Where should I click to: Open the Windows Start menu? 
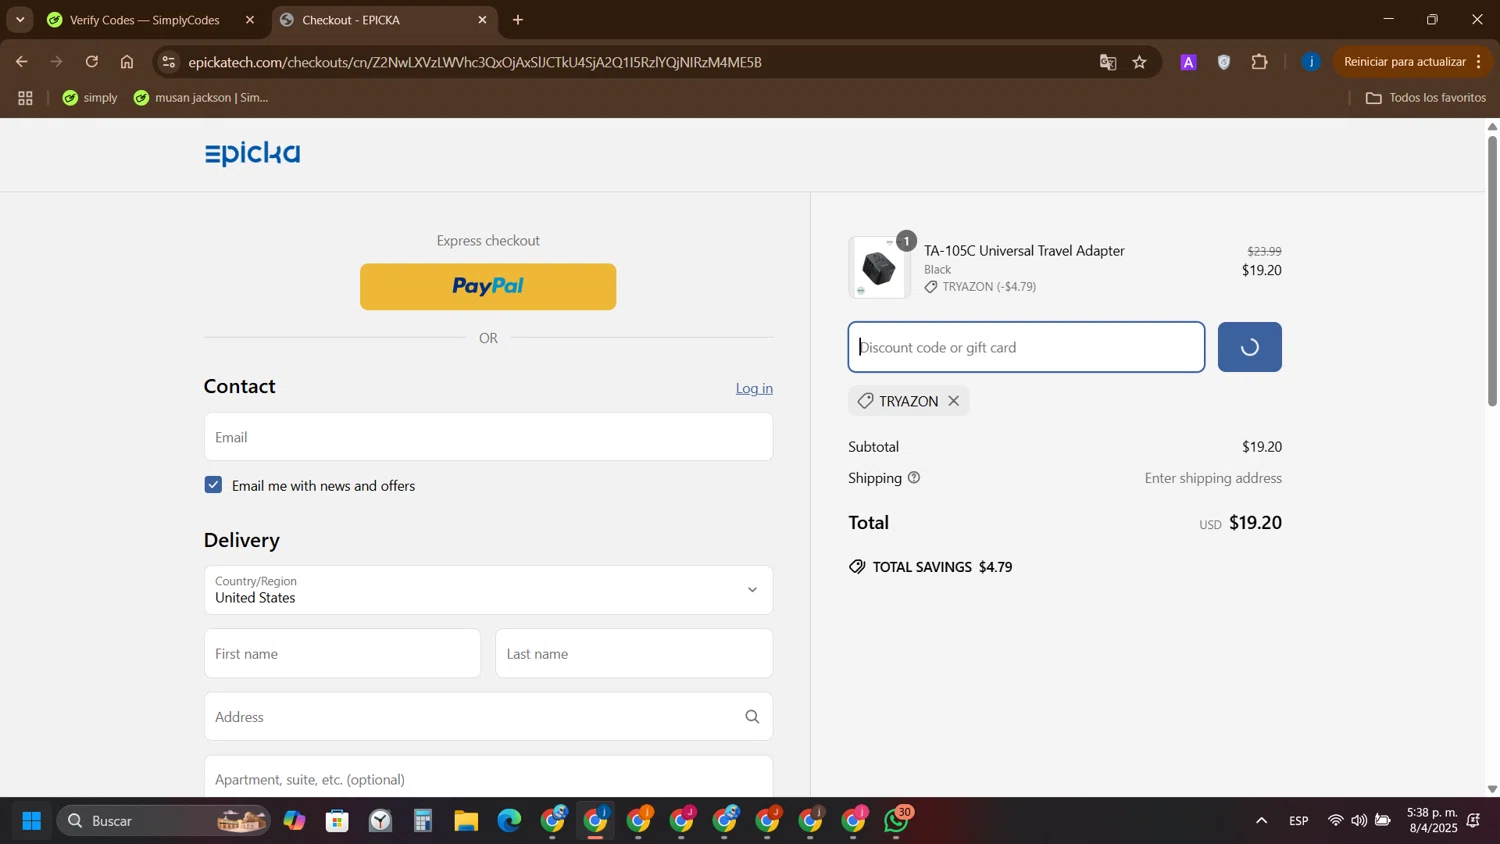click(x=31, y=821)
